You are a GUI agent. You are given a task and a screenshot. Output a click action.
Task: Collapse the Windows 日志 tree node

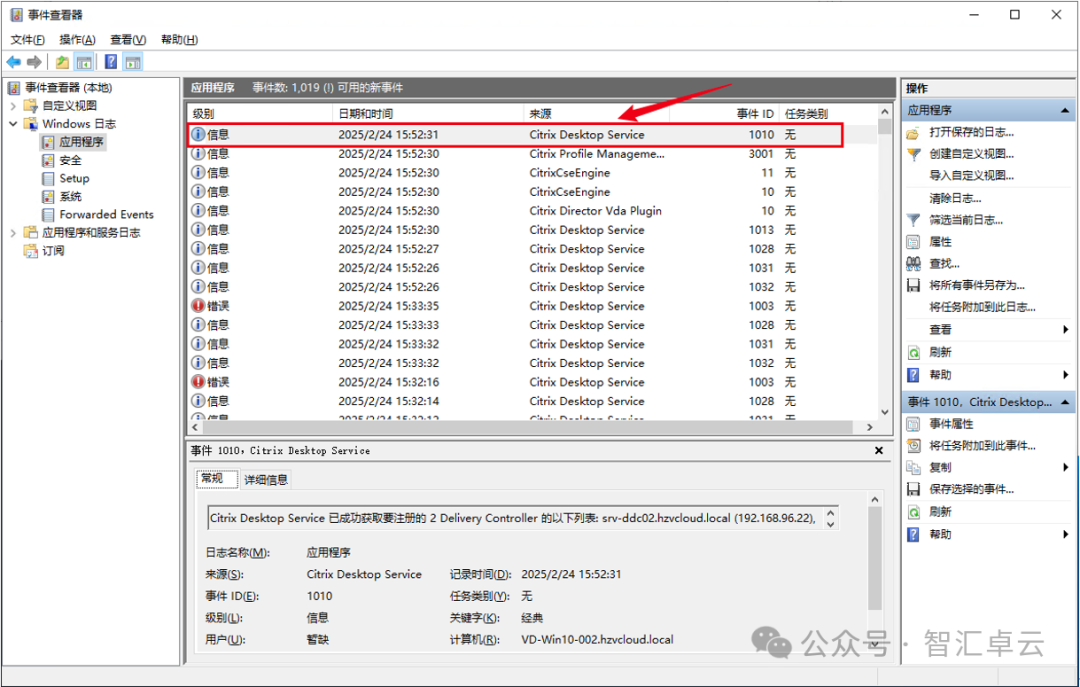point(13,123)
